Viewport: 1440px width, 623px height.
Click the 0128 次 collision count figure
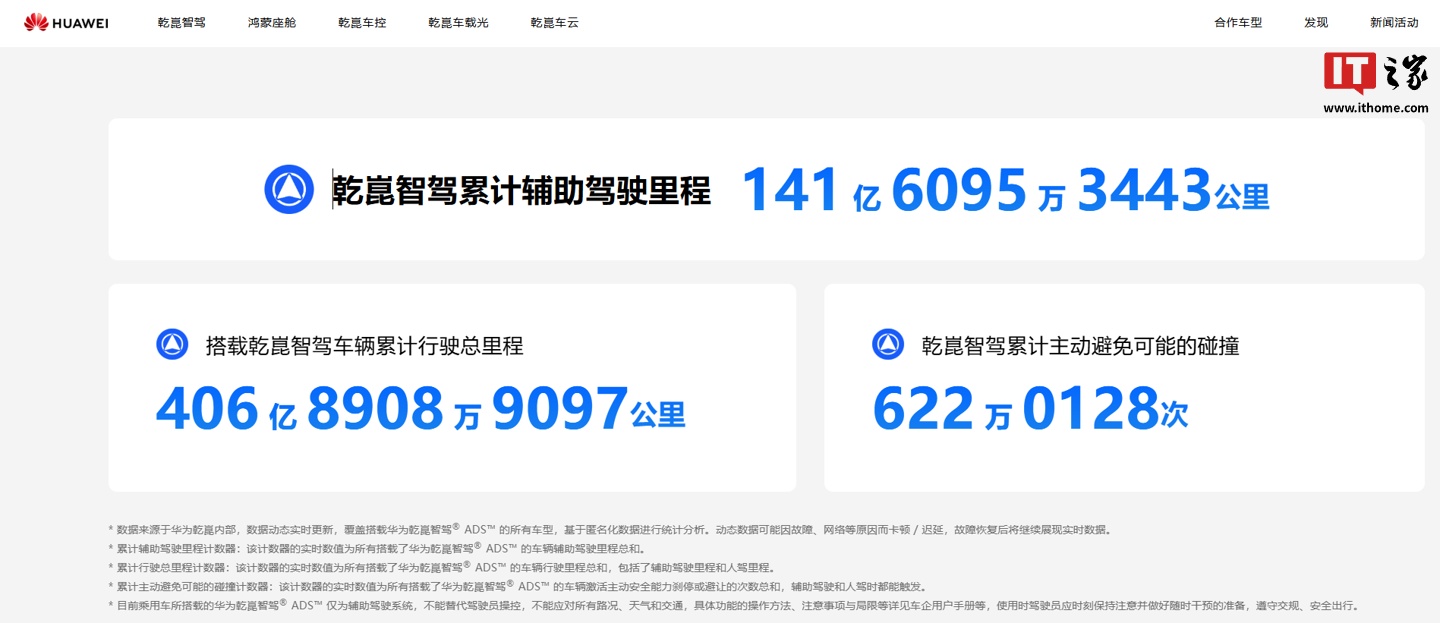coord(1106,408)
